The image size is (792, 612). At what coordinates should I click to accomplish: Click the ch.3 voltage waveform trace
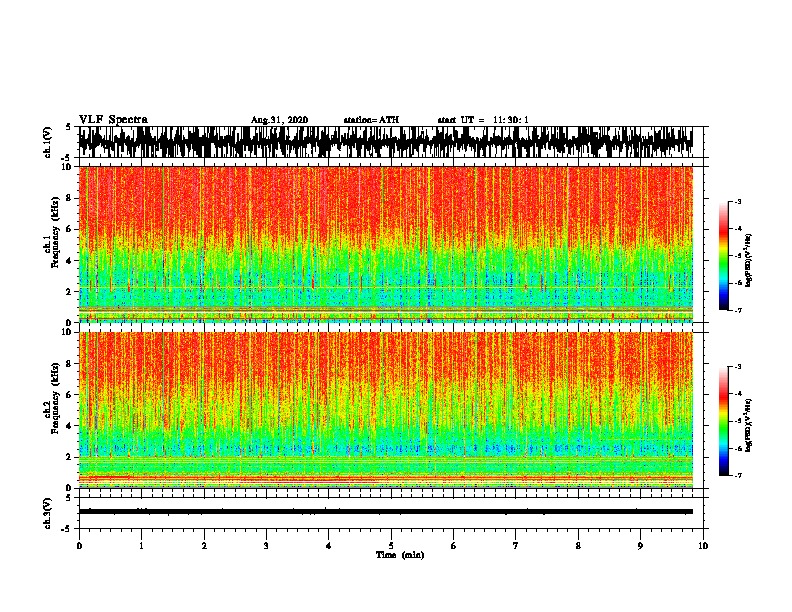386,512
